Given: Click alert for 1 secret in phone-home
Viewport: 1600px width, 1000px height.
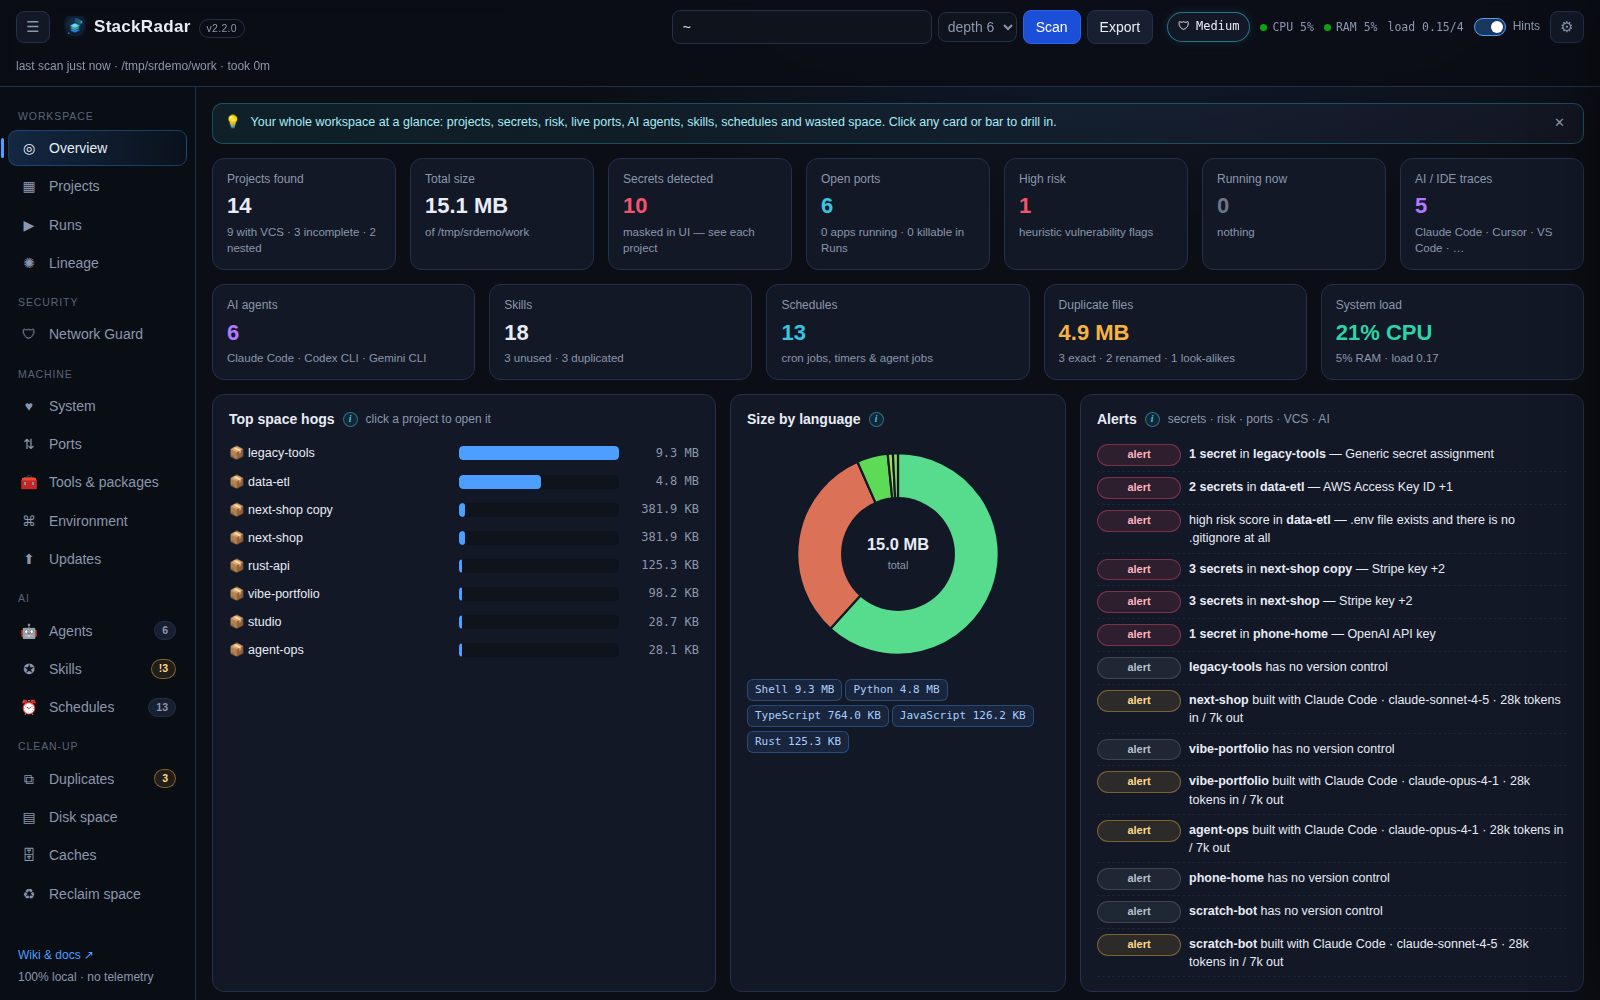Looking at the screenshot, I should pyautogui.click(x=1331, y=634).
